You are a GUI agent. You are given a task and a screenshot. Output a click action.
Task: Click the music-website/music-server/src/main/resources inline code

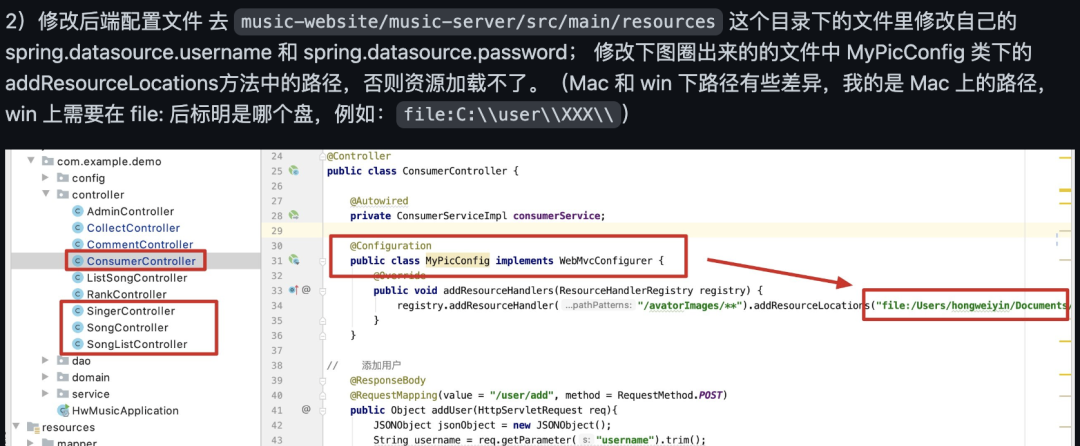479,22
